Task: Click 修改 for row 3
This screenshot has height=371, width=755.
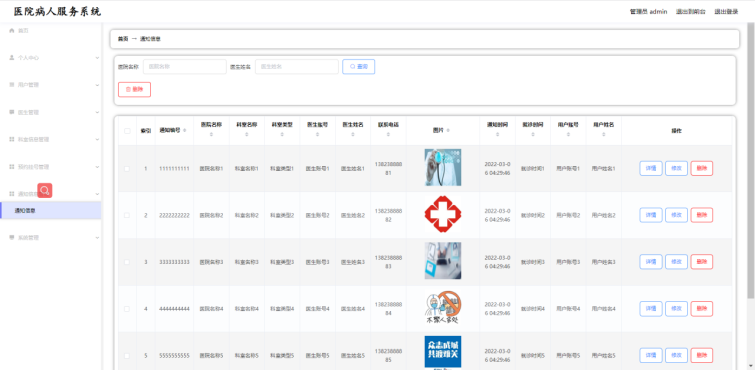Action: point(677,262)
